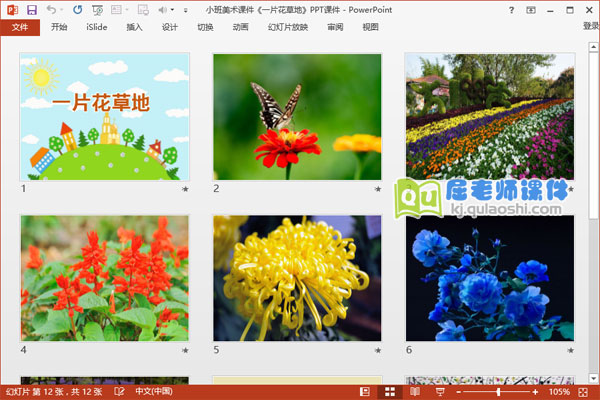Select slide 3 colorful flower field

click(490, 117)
